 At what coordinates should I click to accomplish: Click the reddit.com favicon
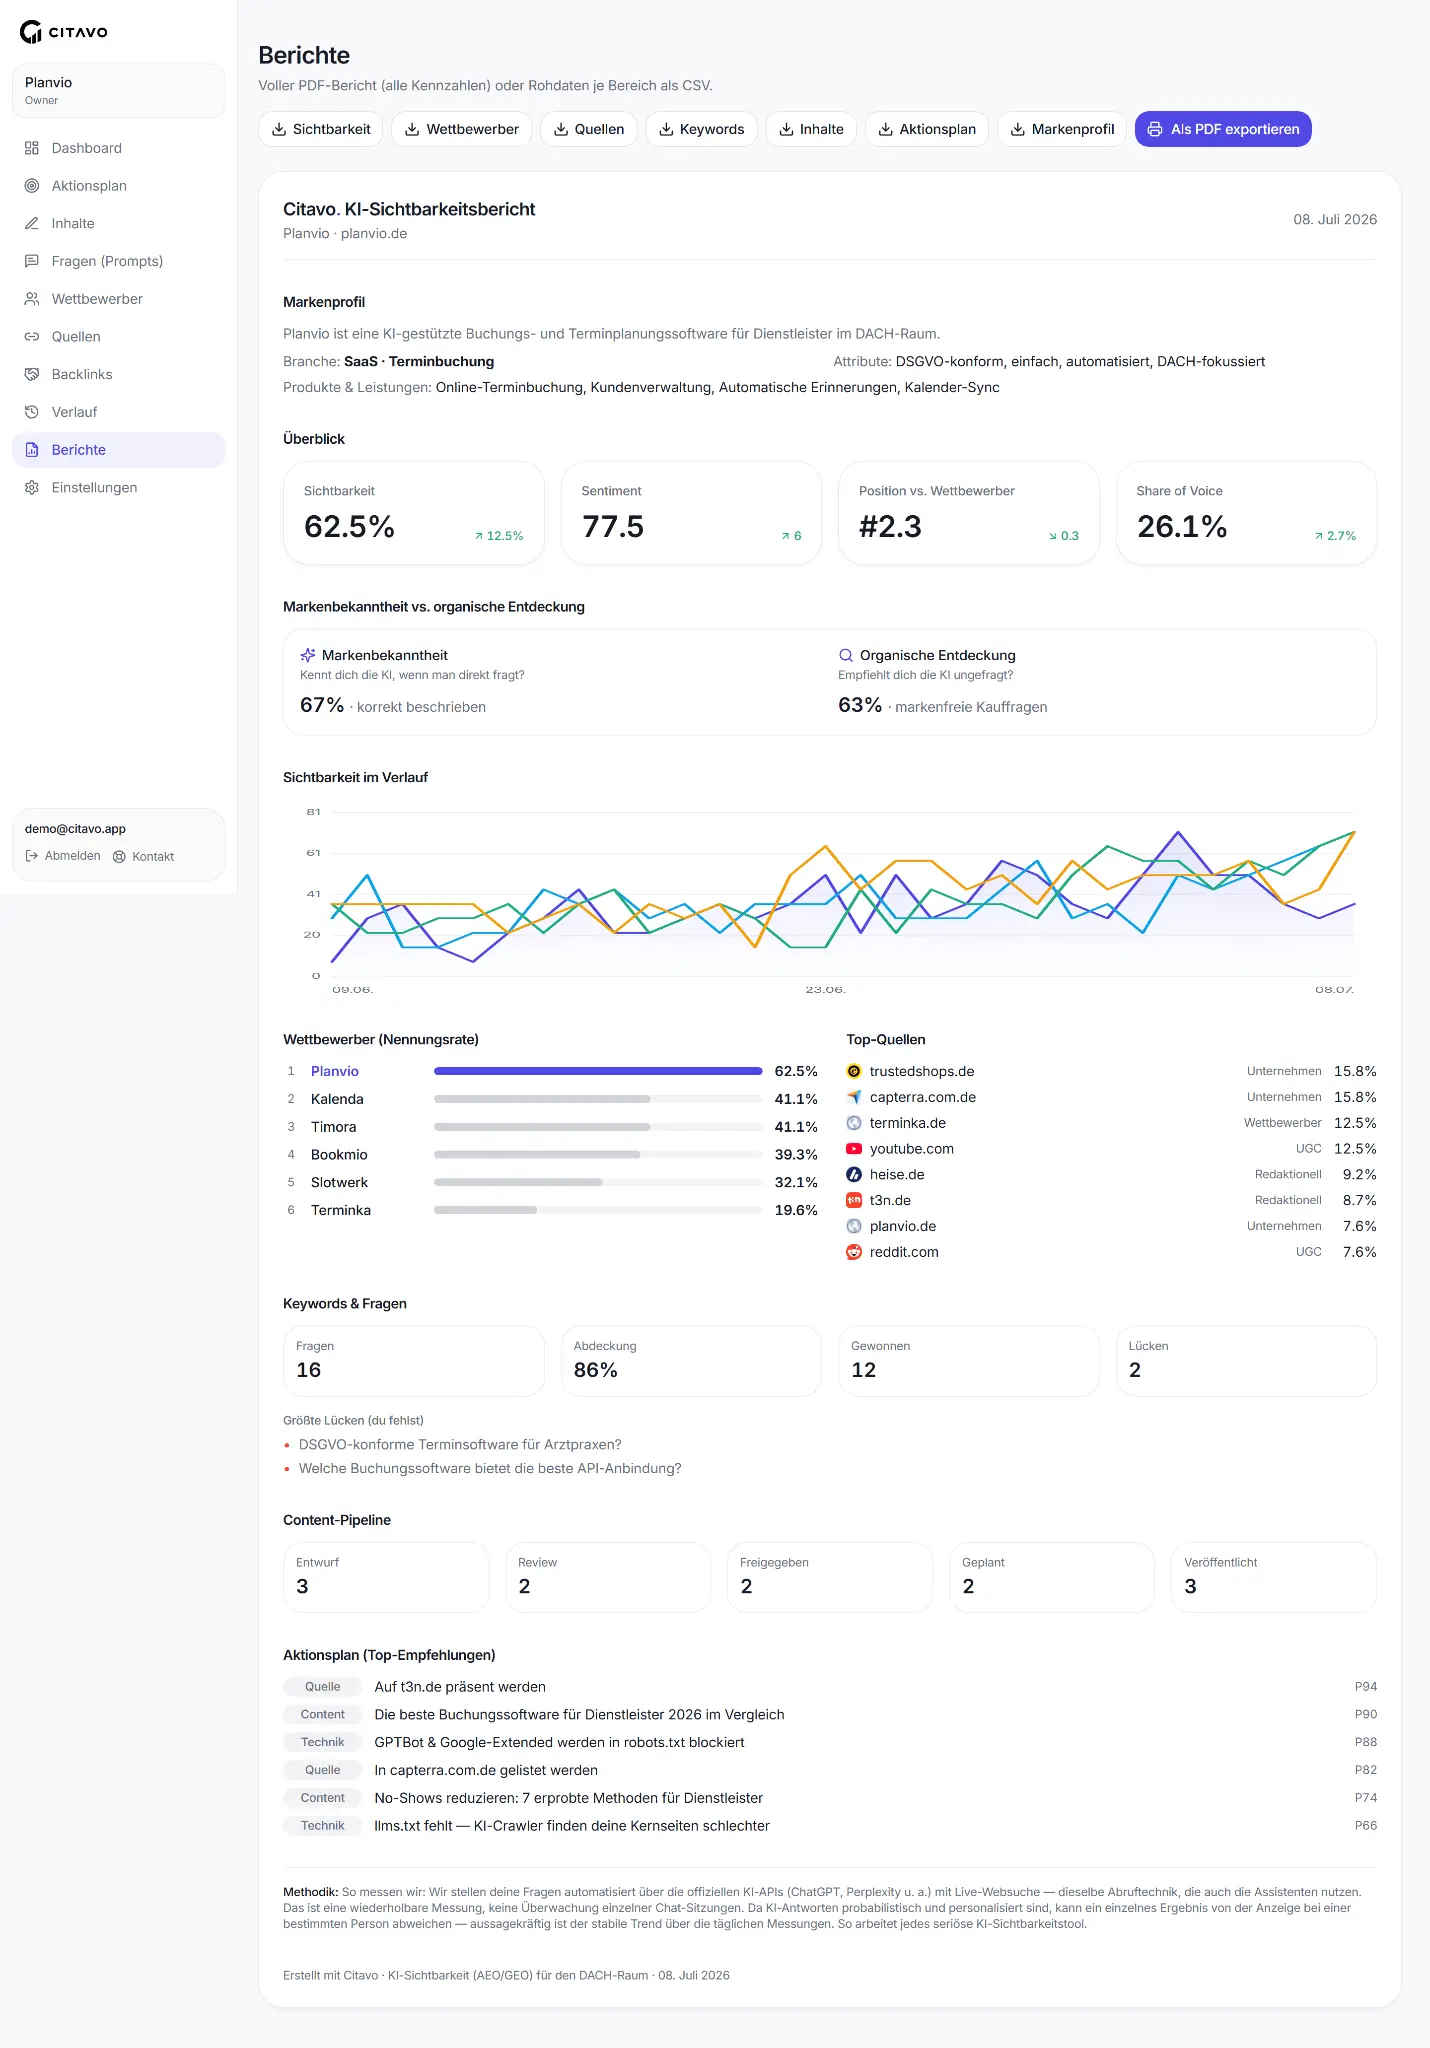854,1252
